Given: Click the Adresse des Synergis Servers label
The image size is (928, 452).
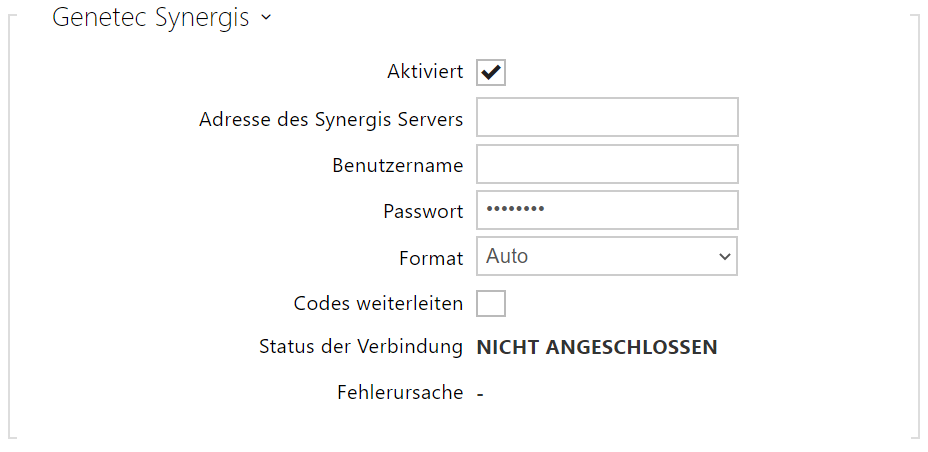Looking at the screenshot, I should (331, 119).
